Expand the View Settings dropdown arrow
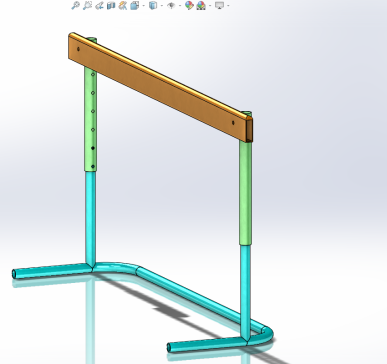 point(228,6)
